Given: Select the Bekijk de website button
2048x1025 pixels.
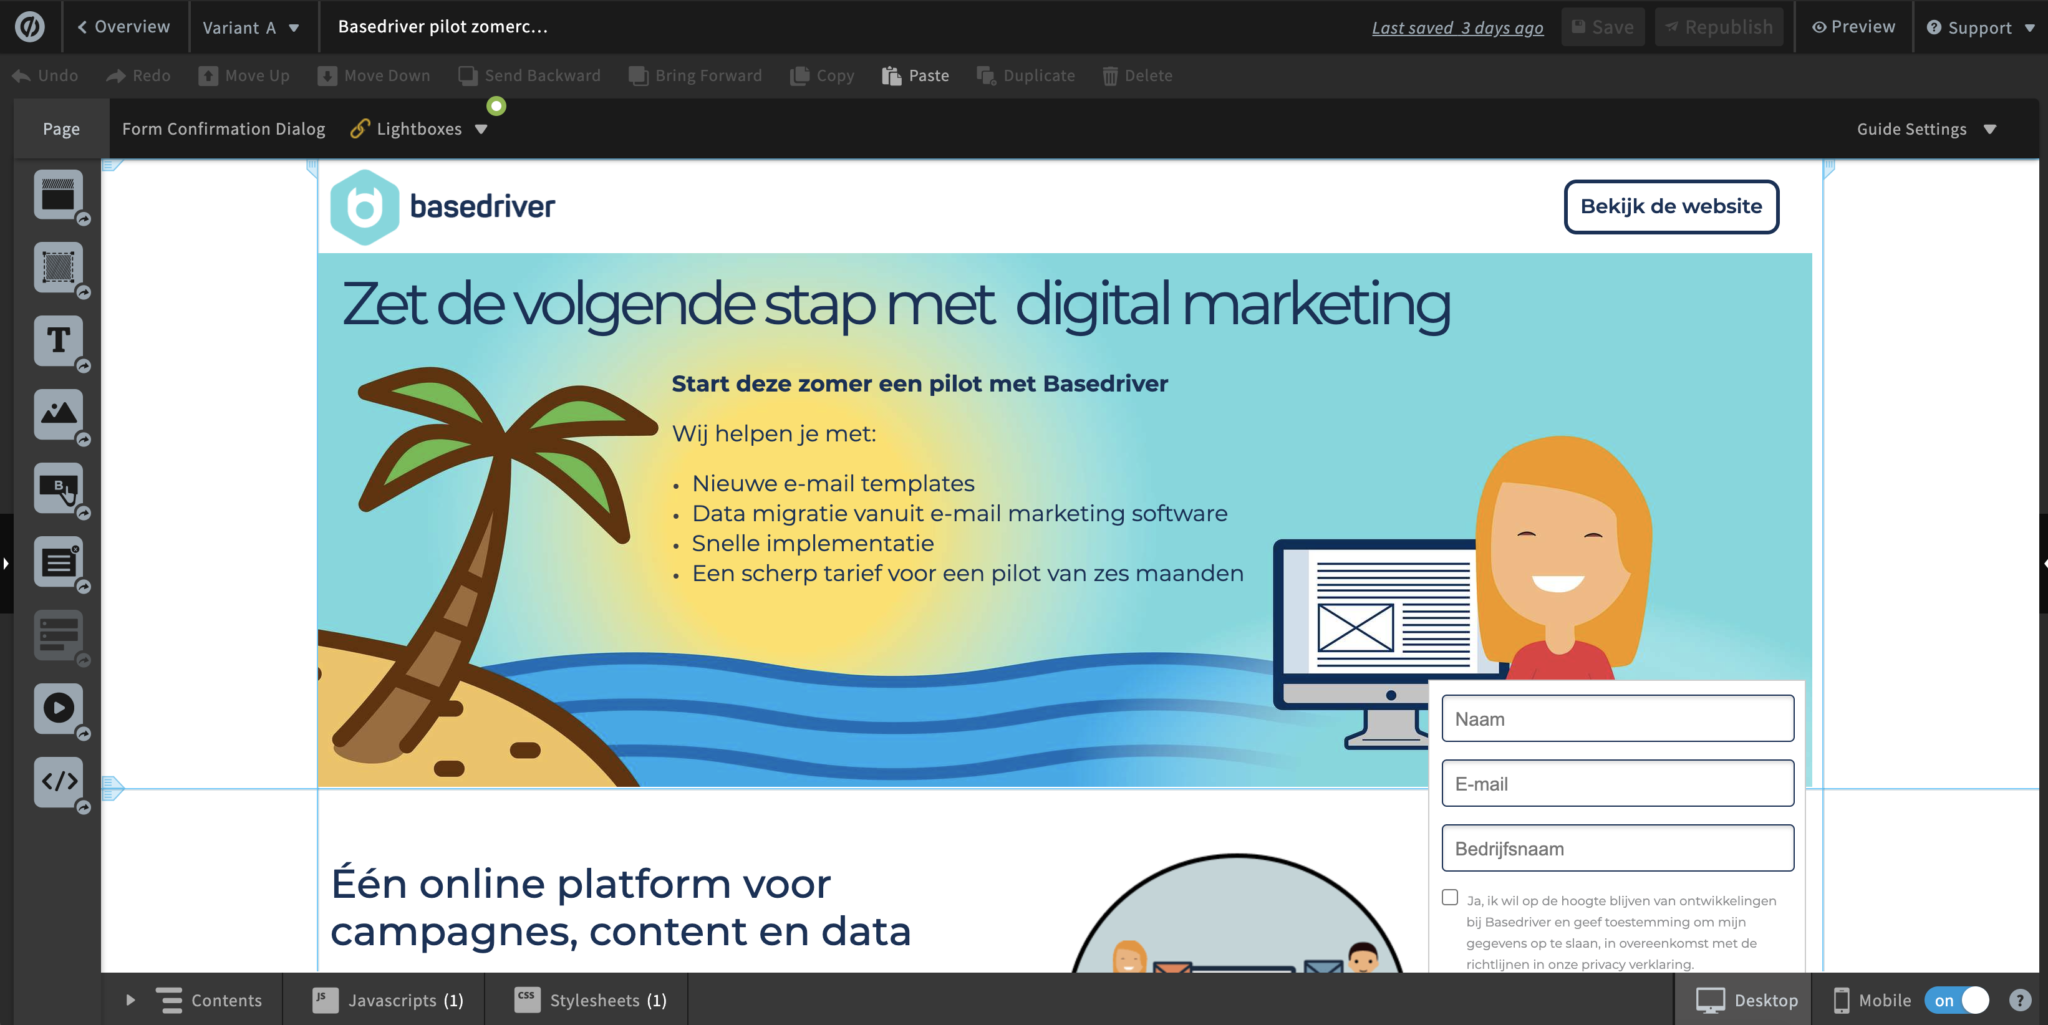Looking at the screenshot, I should (1671, 207).
